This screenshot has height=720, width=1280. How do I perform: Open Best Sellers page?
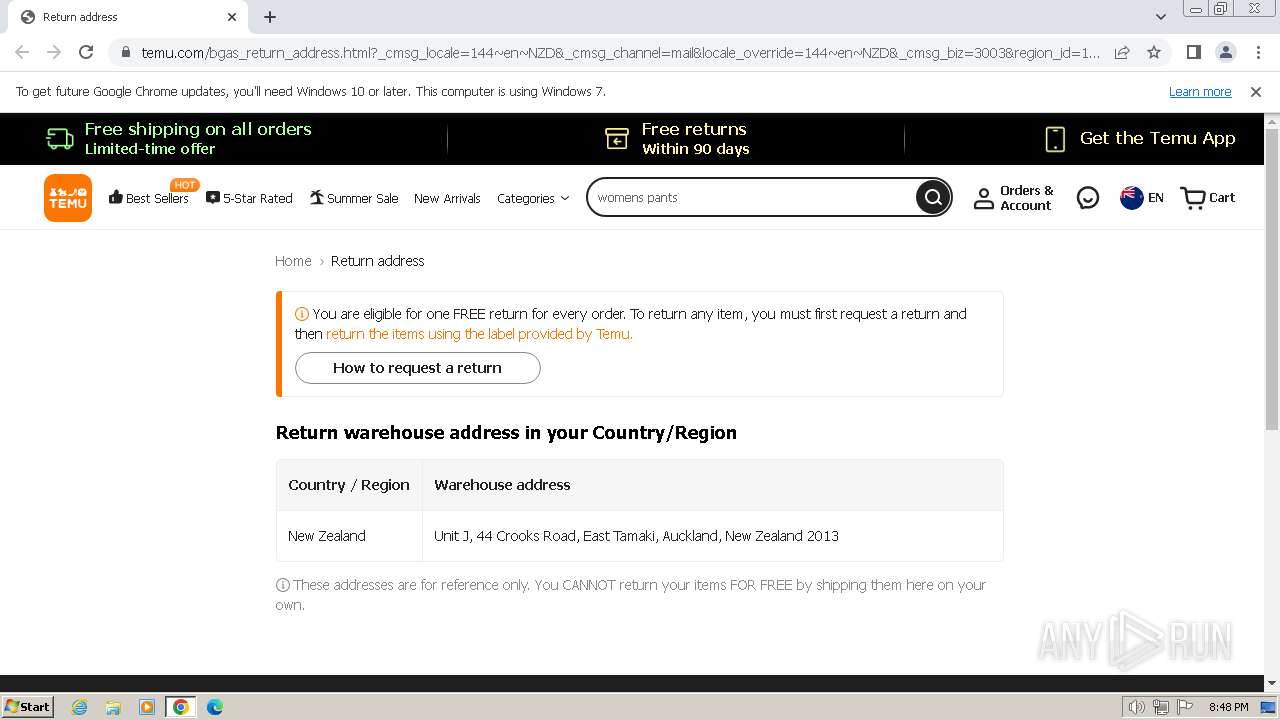coord(149,198)
